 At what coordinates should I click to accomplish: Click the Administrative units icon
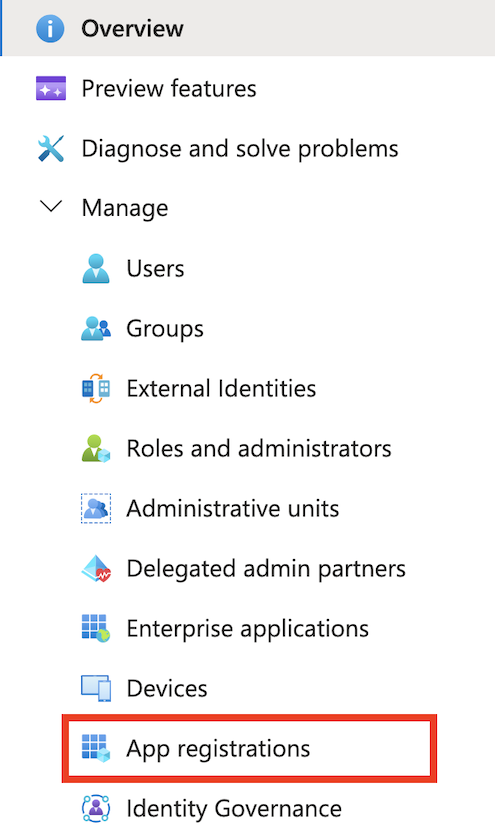coord(96,508)
